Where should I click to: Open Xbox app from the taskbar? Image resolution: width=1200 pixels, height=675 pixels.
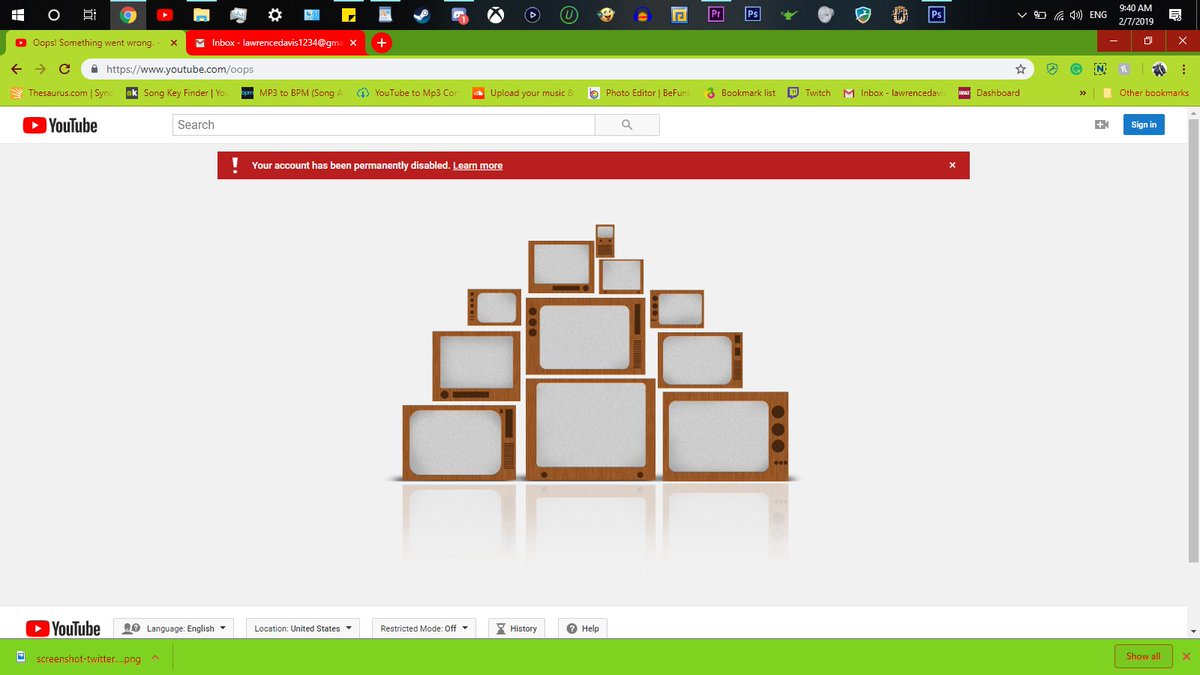pyautogui.click(x=495, y=15)
